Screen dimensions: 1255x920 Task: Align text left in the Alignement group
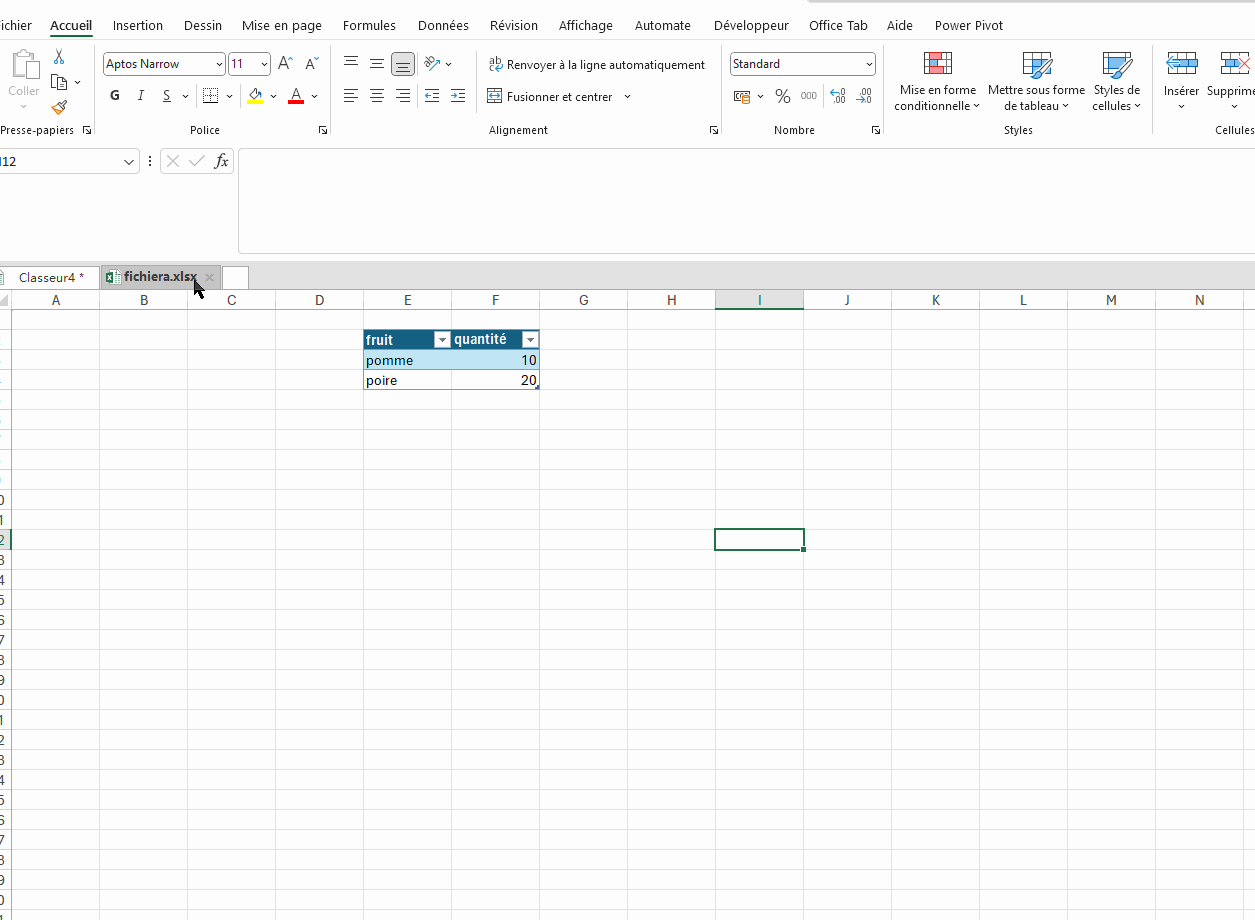(x=351, y=96)
